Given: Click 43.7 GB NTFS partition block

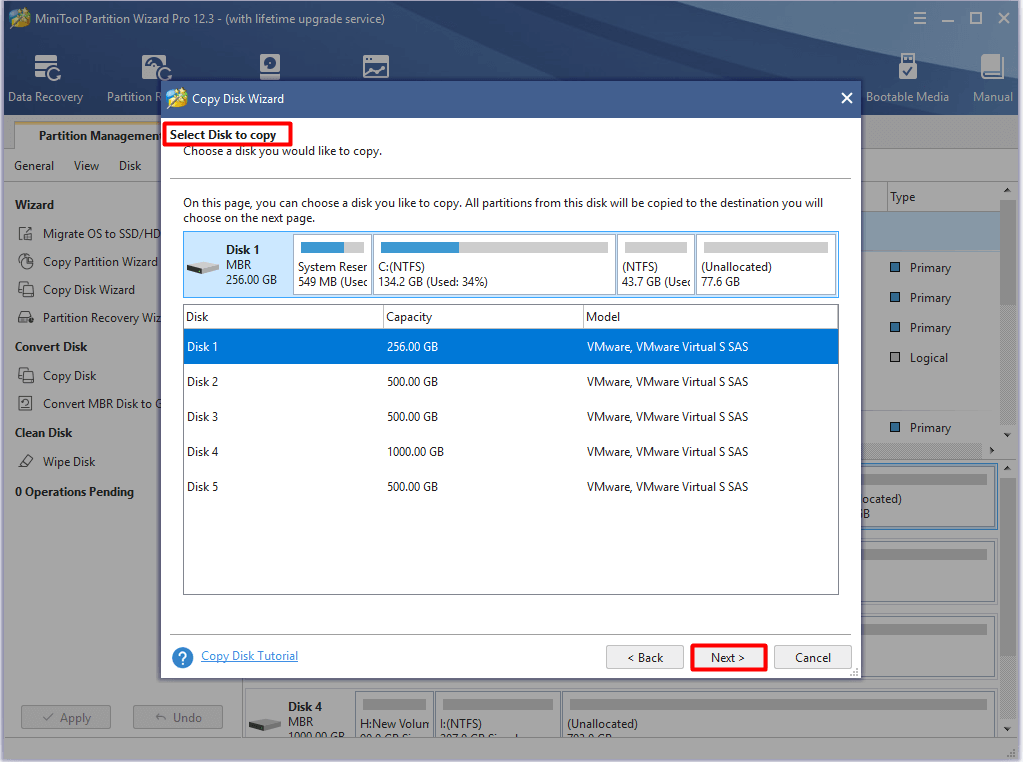Looking at the screenshot, I should click(656, 264).
